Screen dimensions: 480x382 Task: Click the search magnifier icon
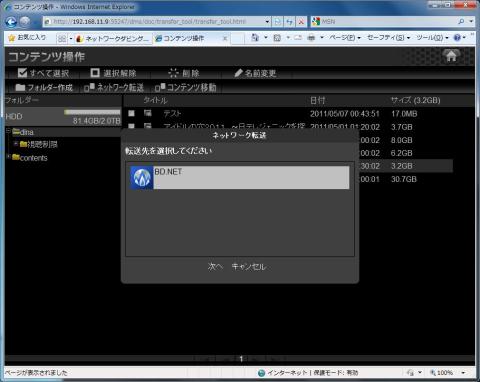tap(461, 22)
